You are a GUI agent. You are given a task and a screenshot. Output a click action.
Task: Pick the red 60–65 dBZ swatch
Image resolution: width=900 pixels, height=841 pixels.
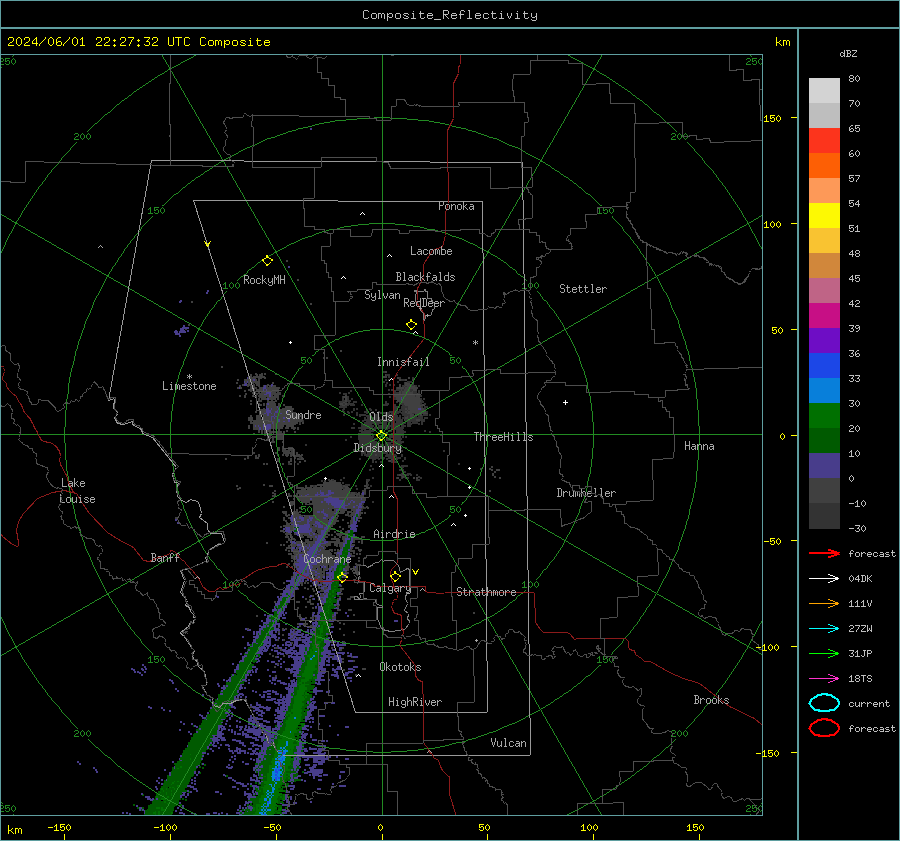tap(824, 141)
